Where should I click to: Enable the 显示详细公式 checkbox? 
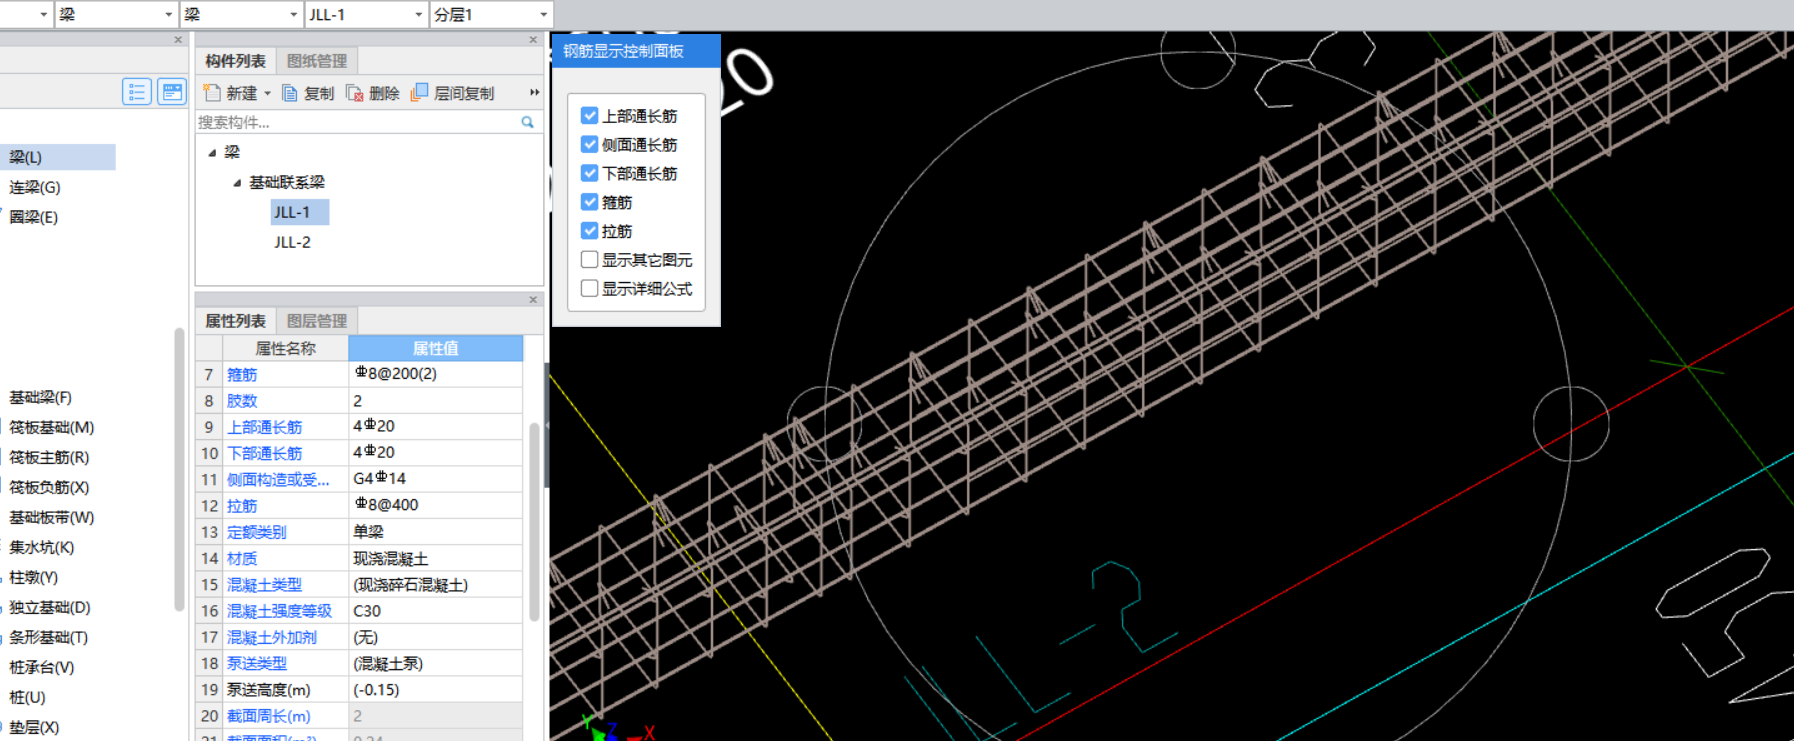coord(590,288)
